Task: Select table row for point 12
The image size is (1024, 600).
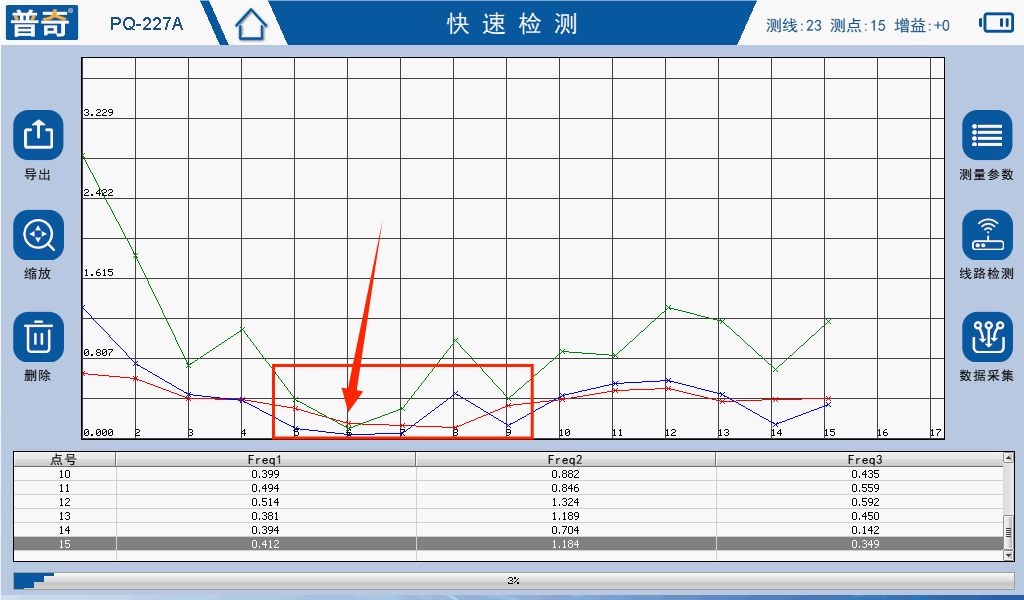Action: pyautogui.click(x=508, y=502)
